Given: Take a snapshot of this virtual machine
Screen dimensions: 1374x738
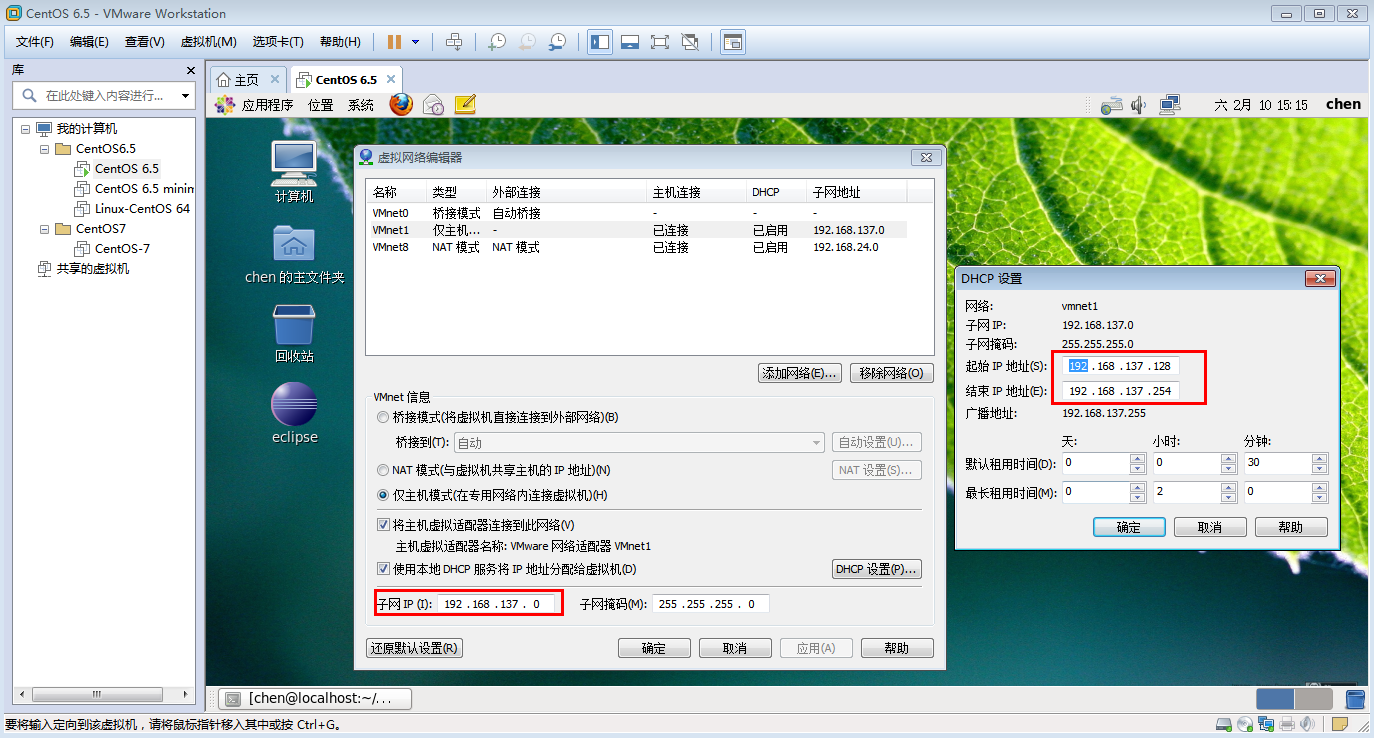Looking at the screenshot, I should coord(497,42).
